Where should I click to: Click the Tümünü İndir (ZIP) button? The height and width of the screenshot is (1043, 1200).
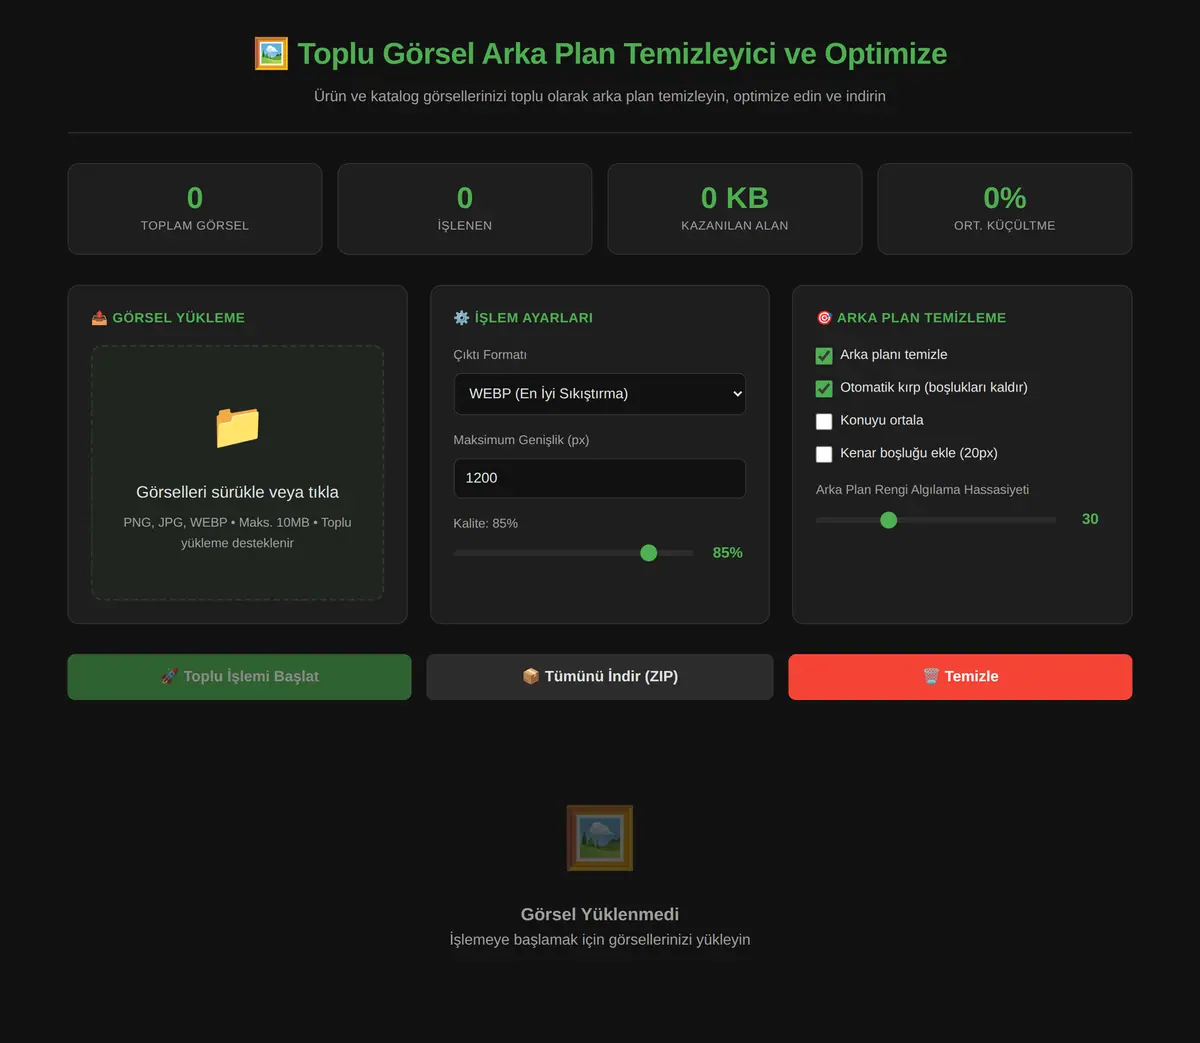600,677
